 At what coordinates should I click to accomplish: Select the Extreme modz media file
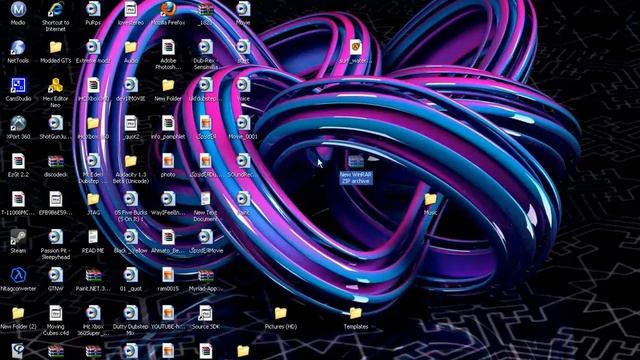93,47
